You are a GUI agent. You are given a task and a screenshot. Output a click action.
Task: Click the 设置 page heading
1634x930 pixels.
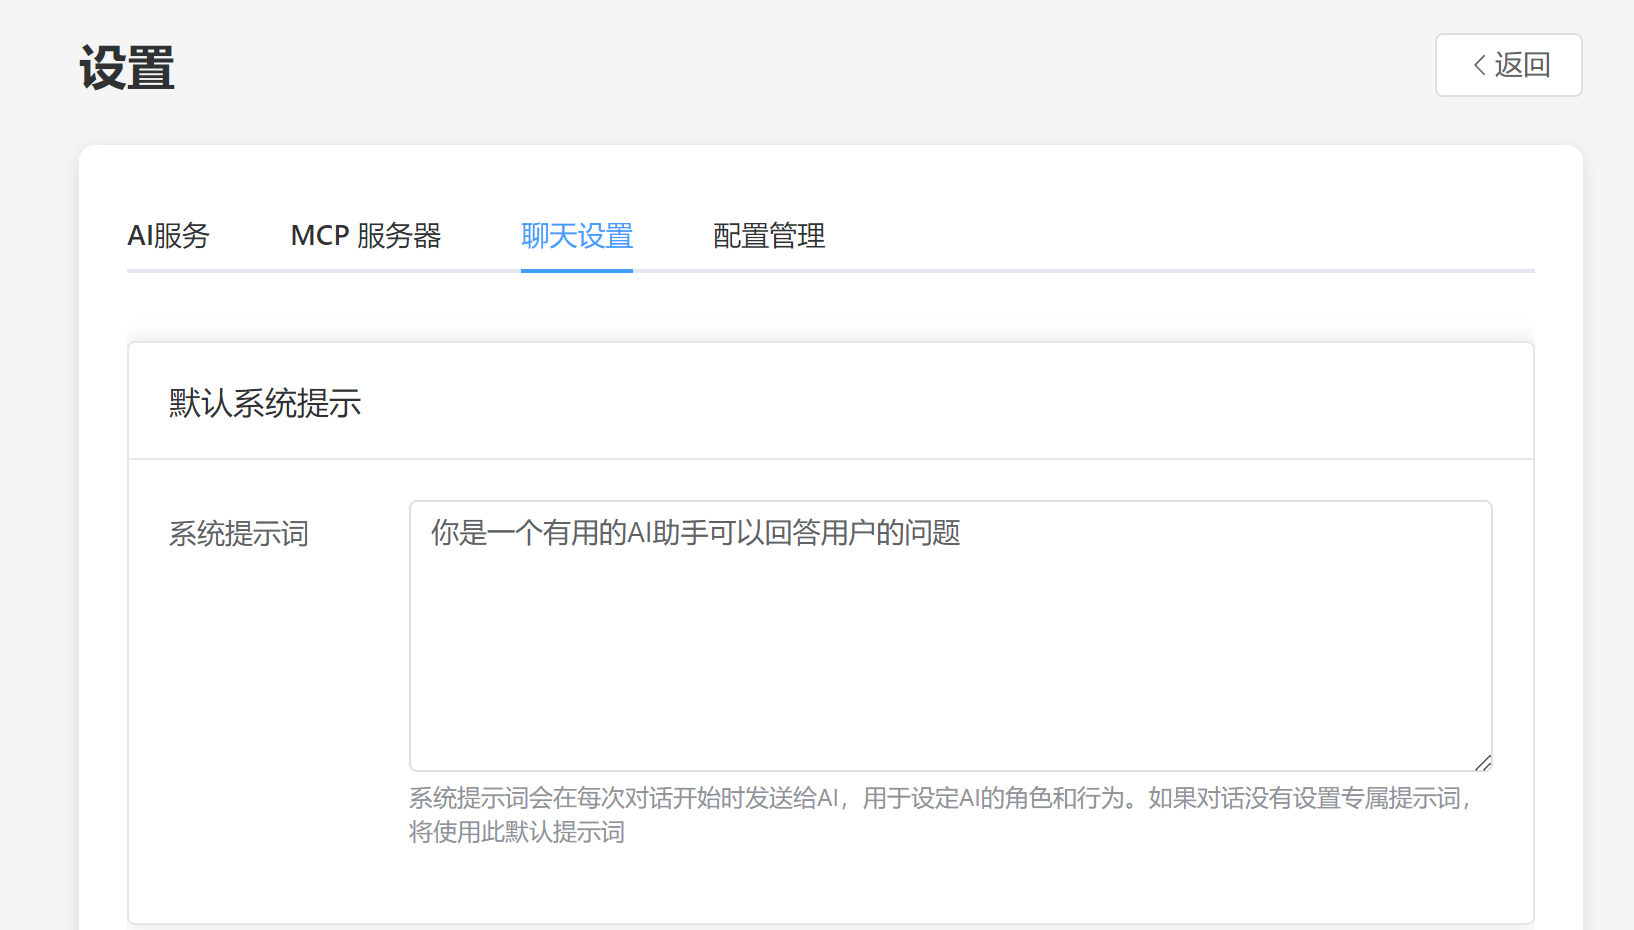(125, 67)
